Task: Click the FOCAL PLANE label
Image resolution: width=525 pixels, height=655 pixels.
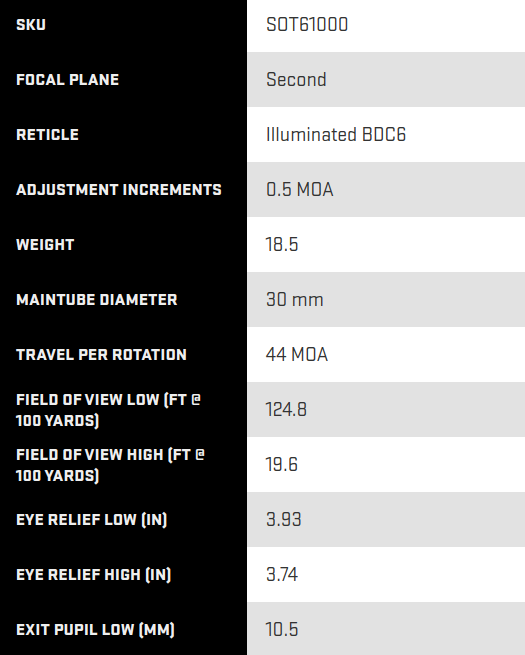Action: point(68,80)
